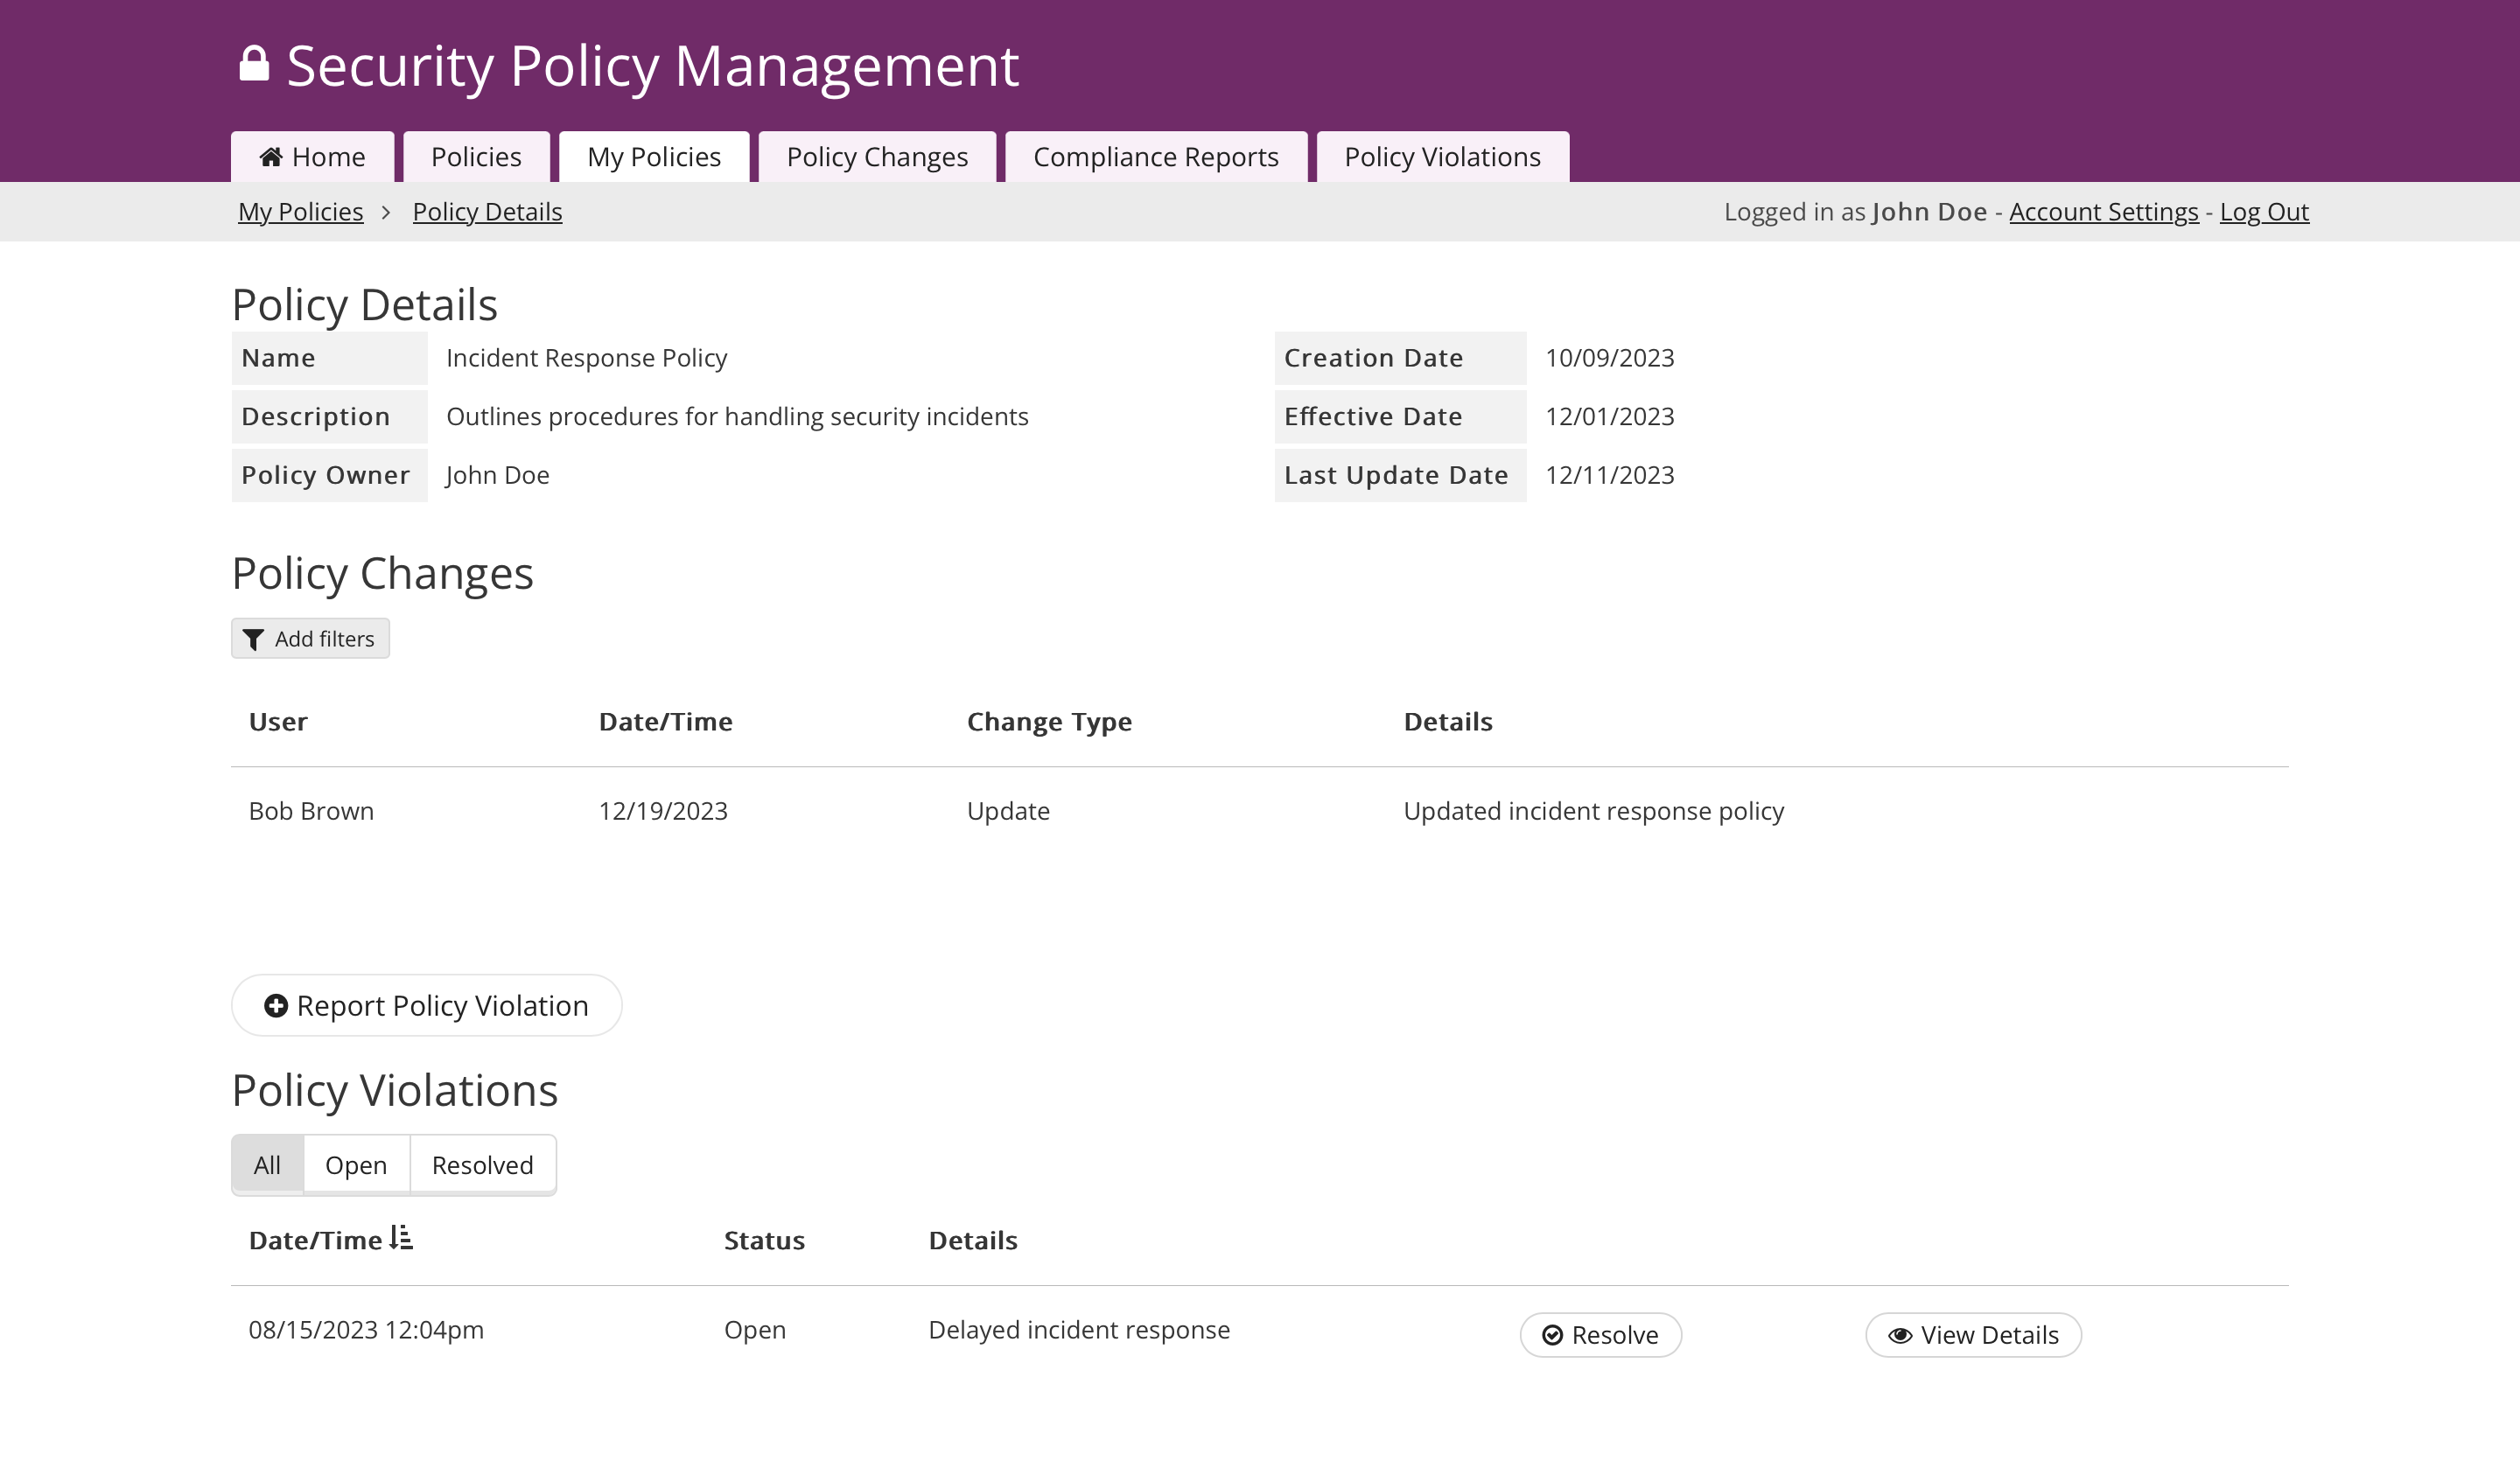The width and height of the screenshot is (2520, 1482).
Task: Click the Policy Details breadcrumb link
Action: (487, 212)
